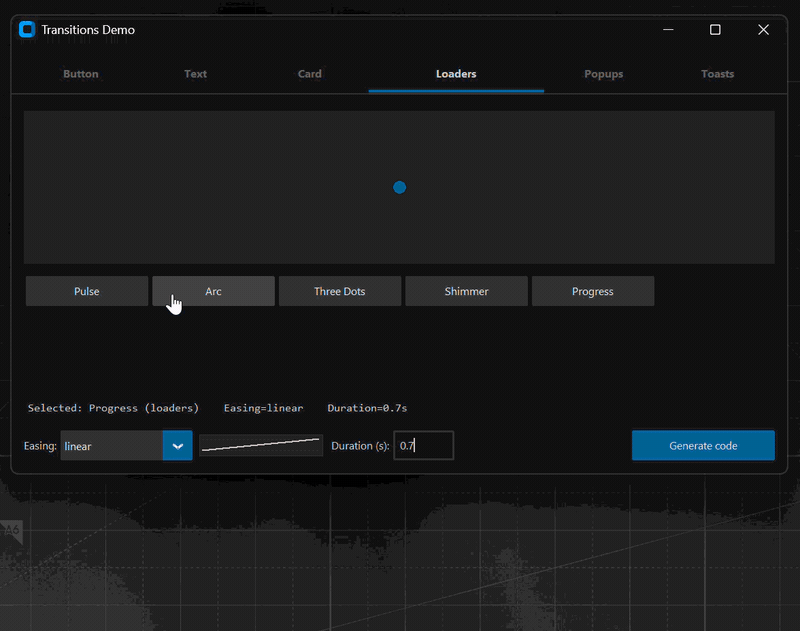Switch to the Popups tab
Viewport: 800px width, 631px height.
[x=604, y=74]
